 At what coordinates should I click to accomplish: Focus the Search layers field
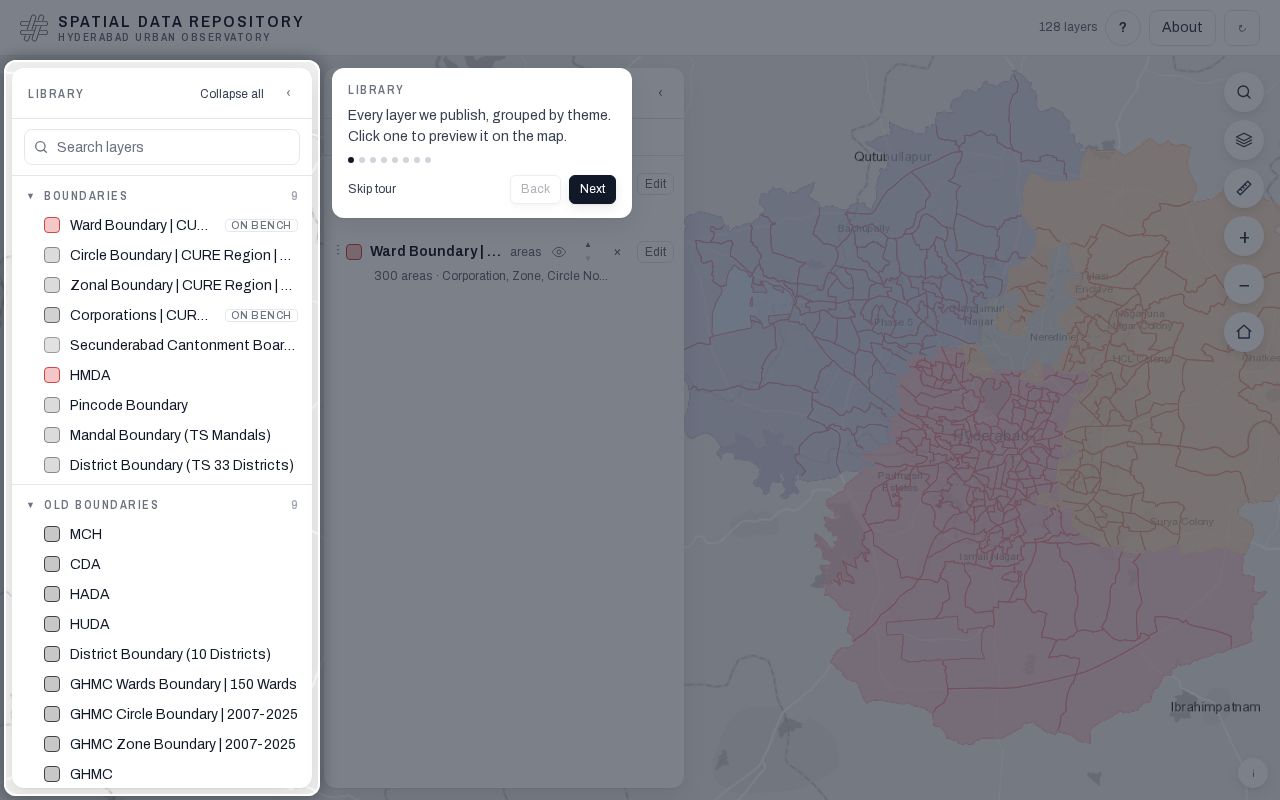pyautogui.click(x=162, y=147)
